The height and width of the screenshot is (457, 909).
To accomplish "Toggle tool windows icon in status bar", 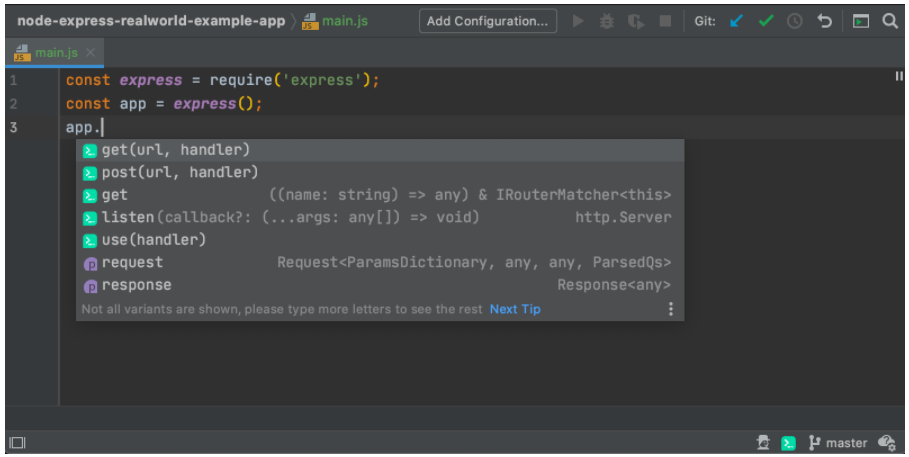I will coord(17,442).
